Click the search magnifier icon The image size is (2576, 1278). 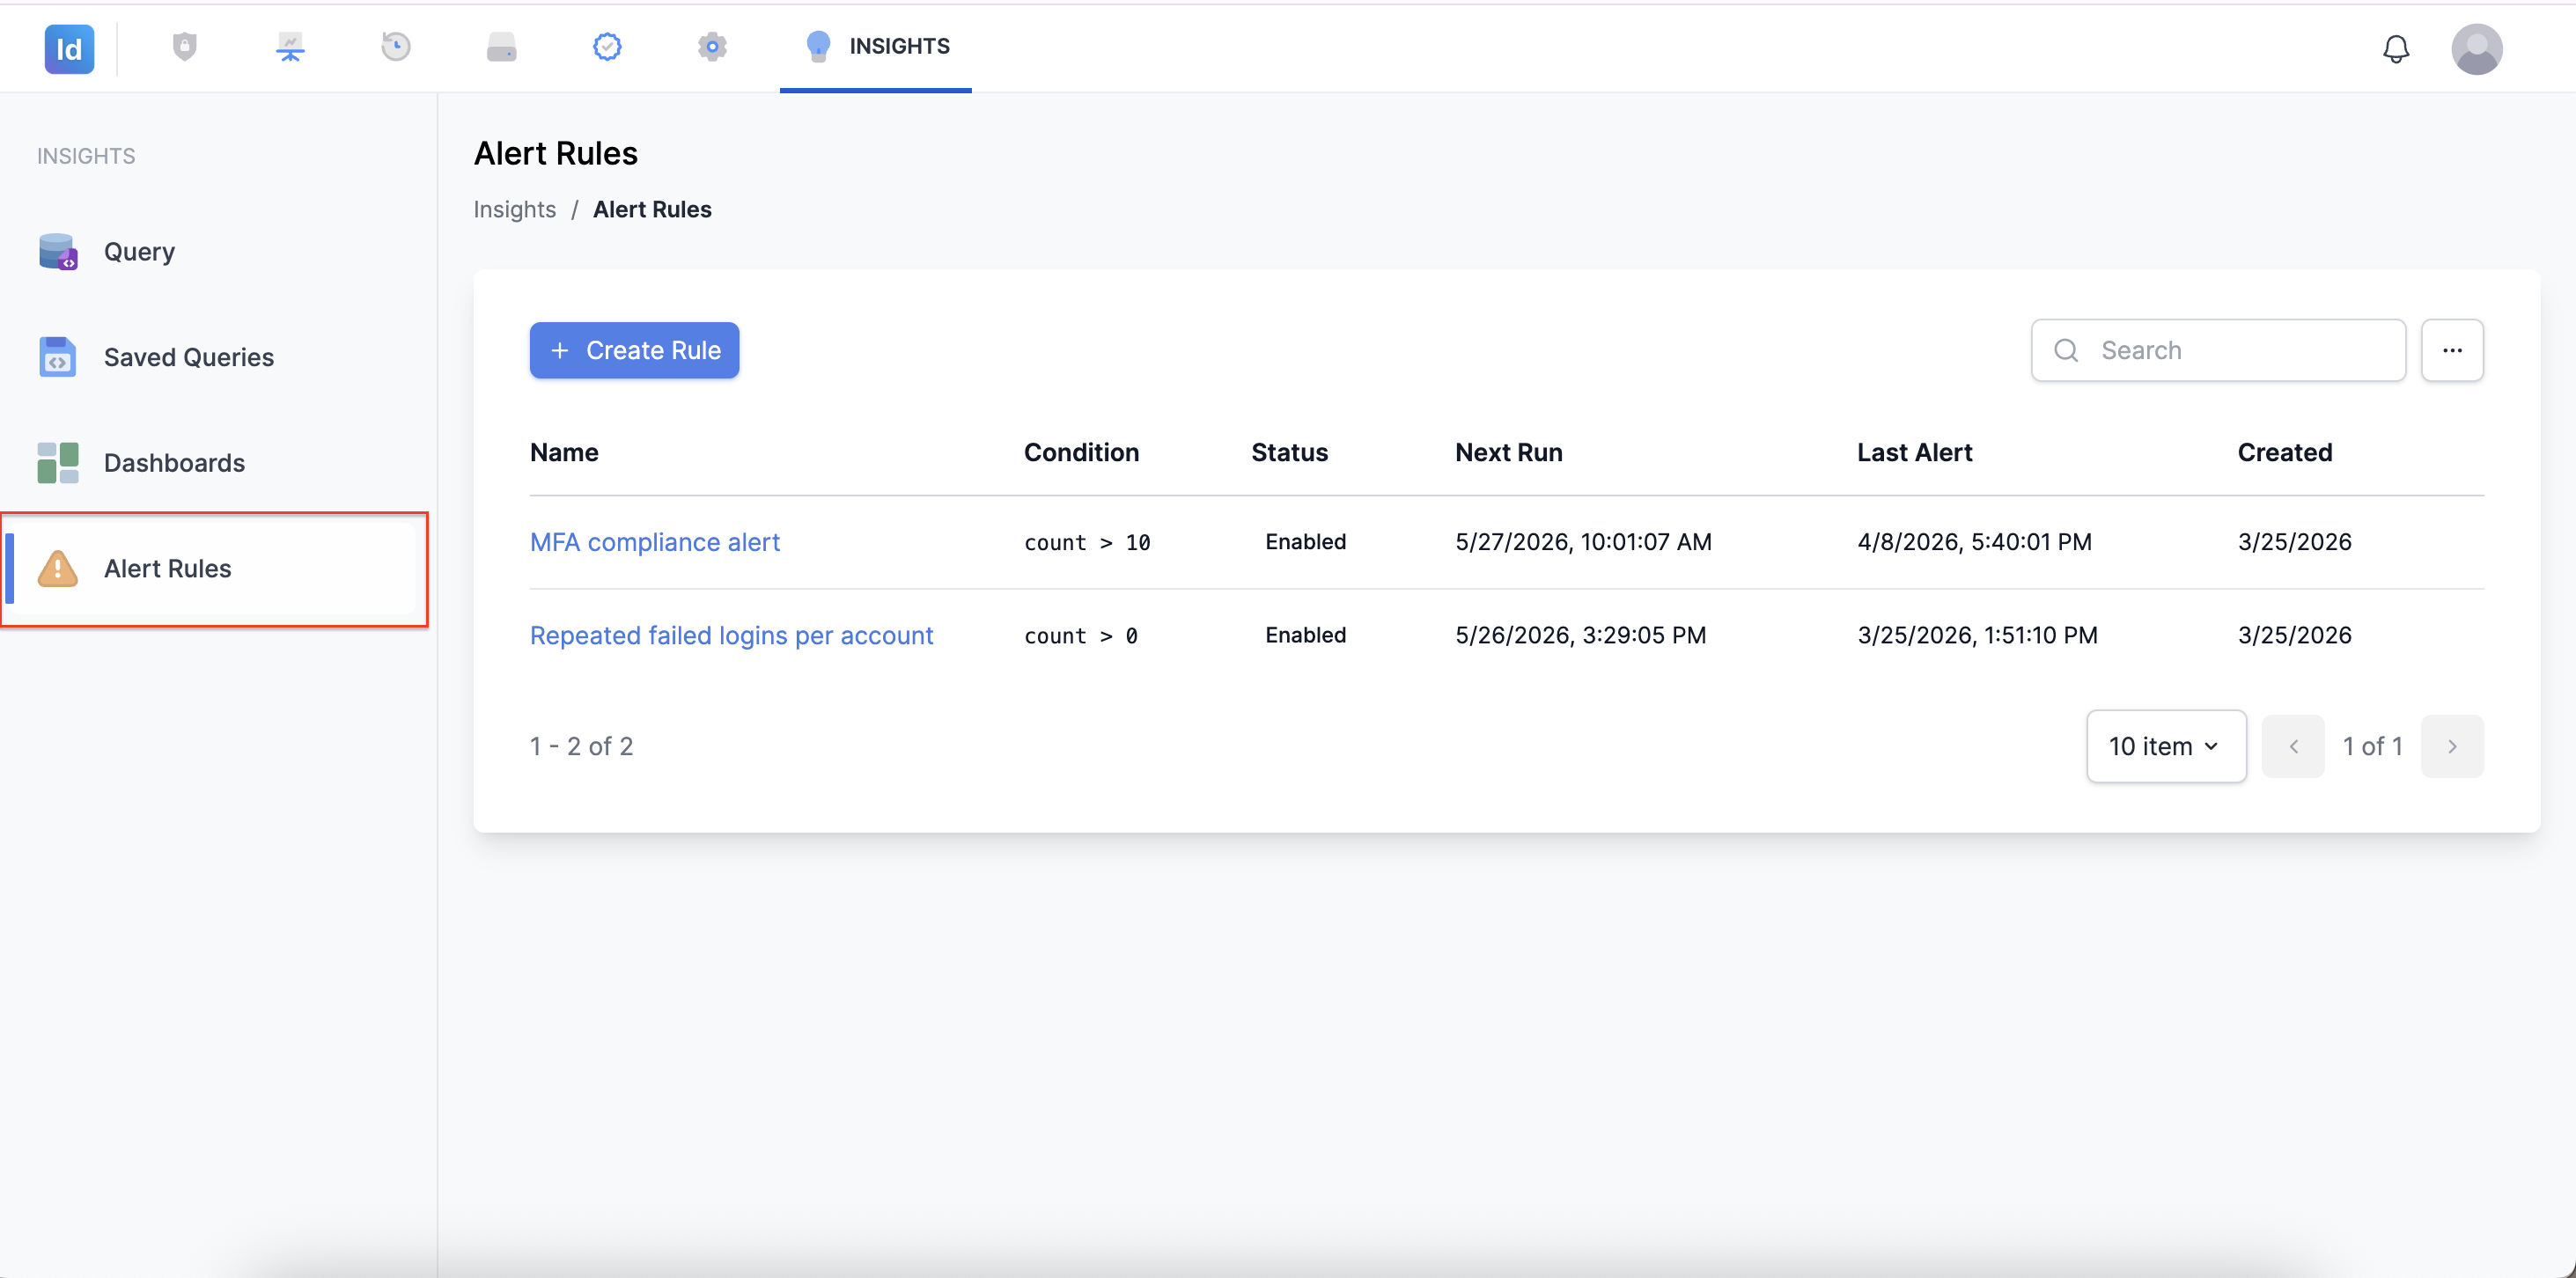click(2066, 350)
